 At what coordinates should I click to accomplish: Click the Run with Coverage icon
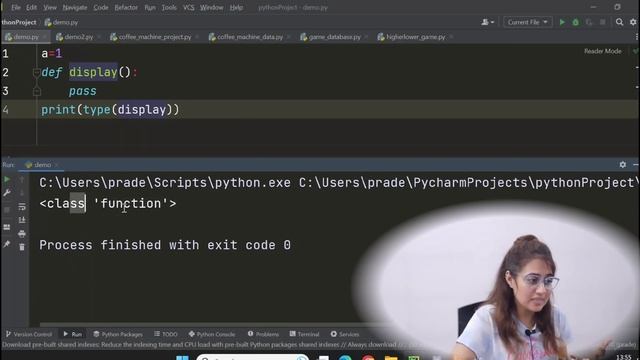coord(589,22)
